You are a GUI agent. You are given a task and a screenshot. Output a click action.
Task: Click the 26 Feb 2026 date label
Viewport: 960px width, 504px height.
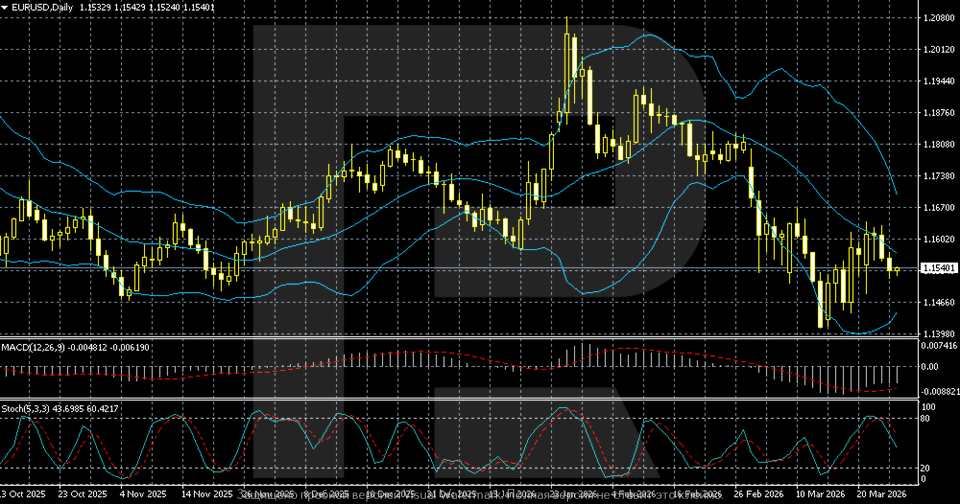point(756,494)
